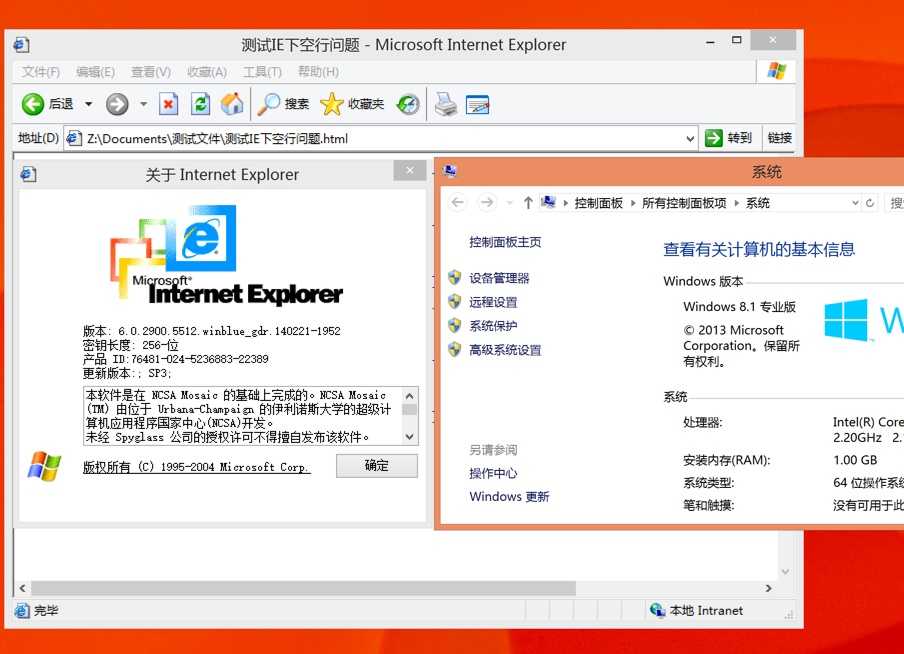The image size is (904, 654).
Task: Click shield icon beside 设备管理器
Action: (454, 278)
